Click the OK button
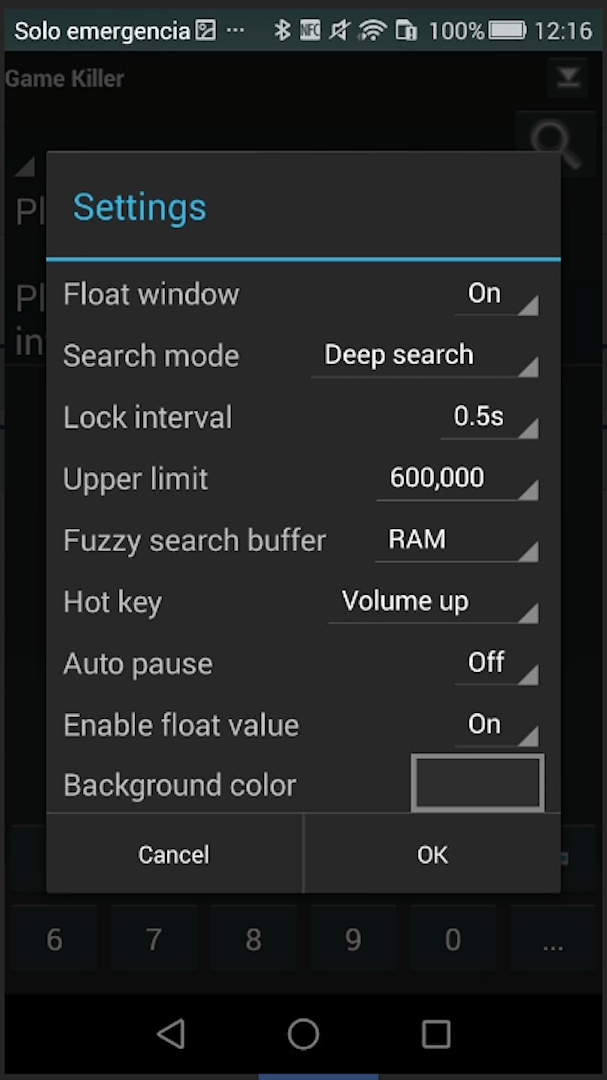This screenshot has height=1080, width=607. pyautogui.click(x=432, y=854)
